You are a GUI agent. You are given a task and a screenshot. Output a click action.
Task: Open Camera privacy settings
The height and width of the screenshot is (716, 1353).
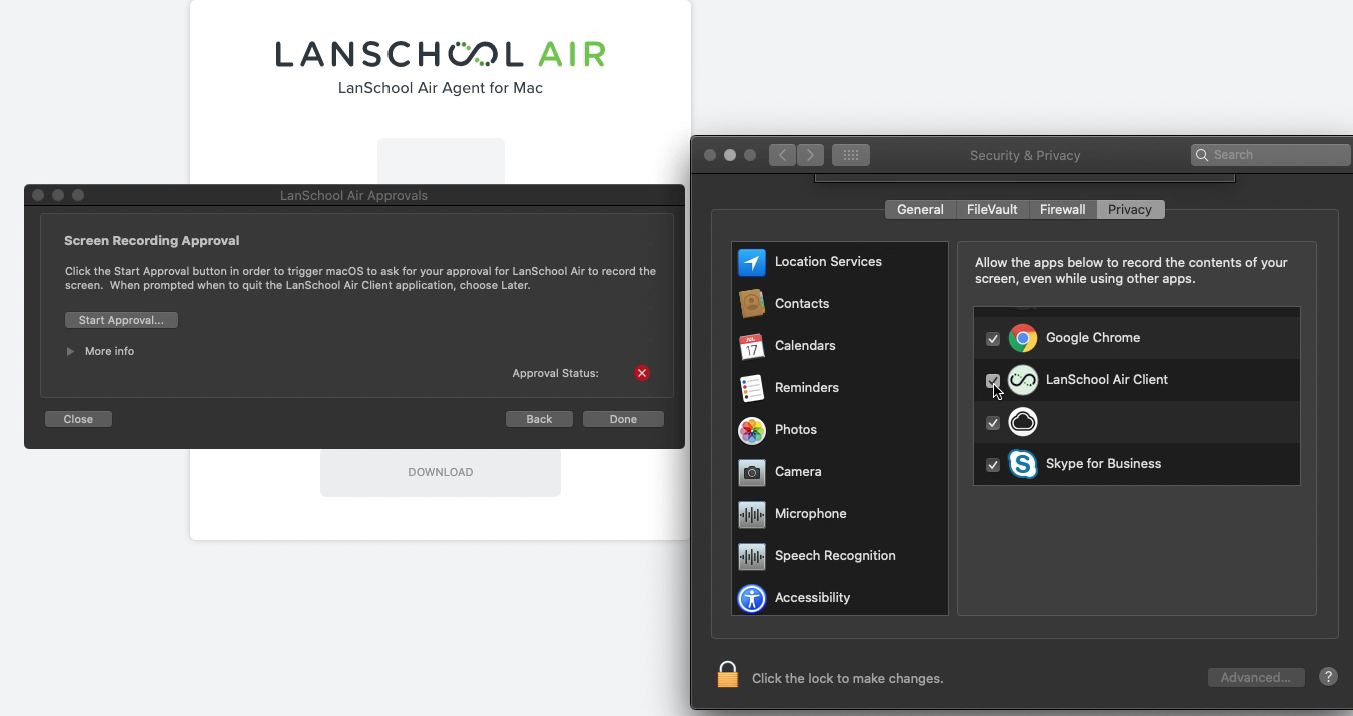pos(751,472)
